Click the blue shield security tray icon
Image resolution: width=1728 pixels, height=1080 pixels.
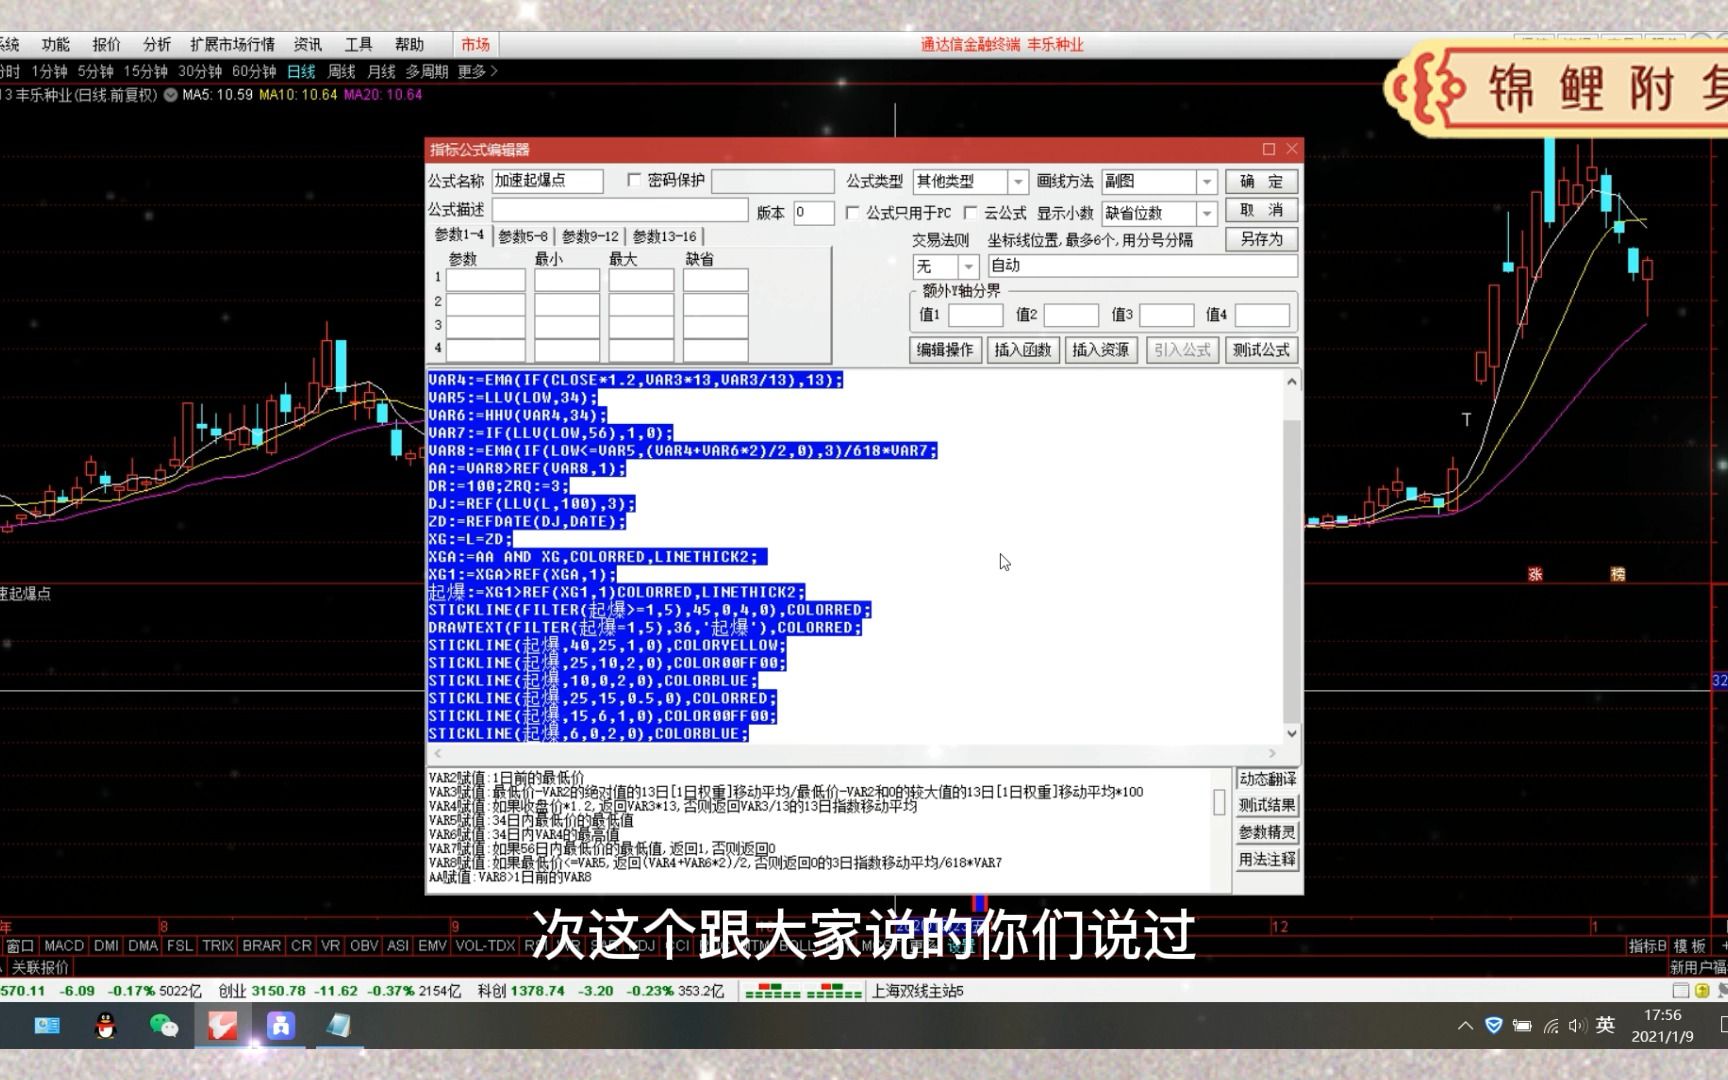[x=1494, y=1026]
